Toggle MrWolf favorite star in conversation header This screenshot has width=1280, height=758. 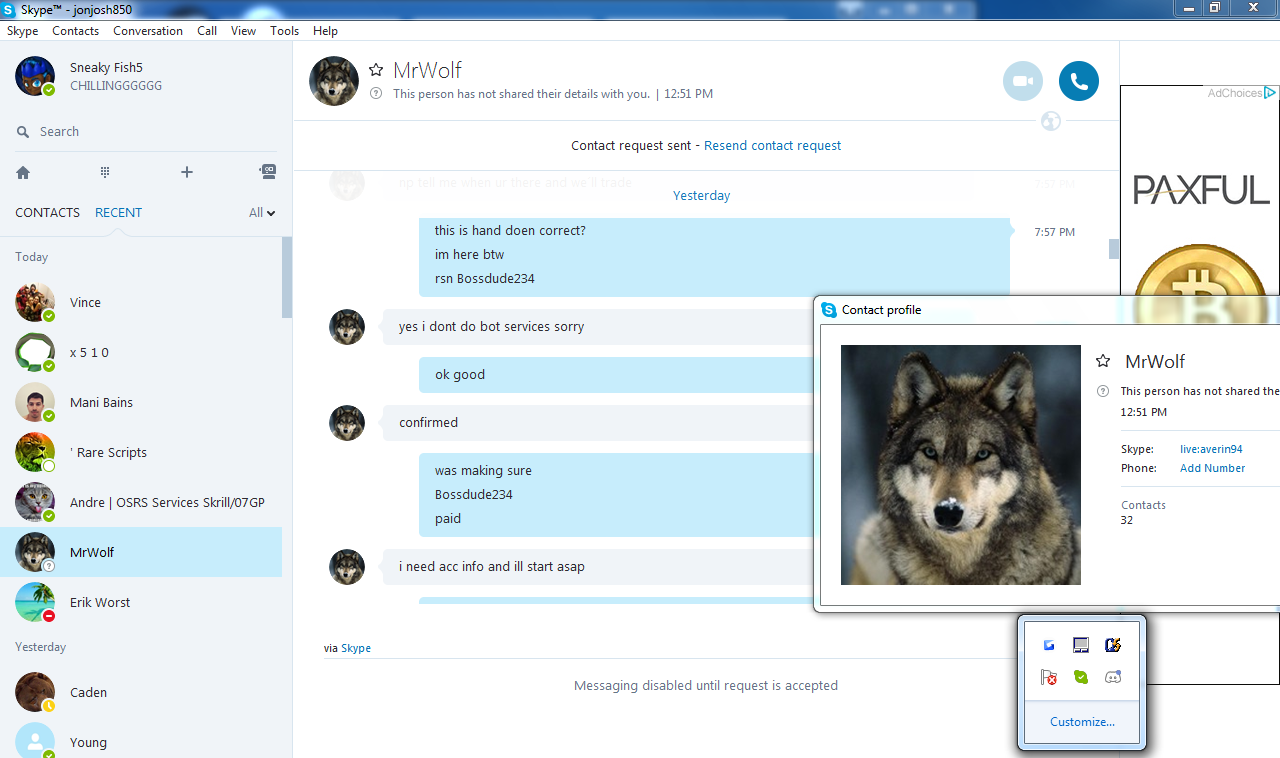point(376,70)
